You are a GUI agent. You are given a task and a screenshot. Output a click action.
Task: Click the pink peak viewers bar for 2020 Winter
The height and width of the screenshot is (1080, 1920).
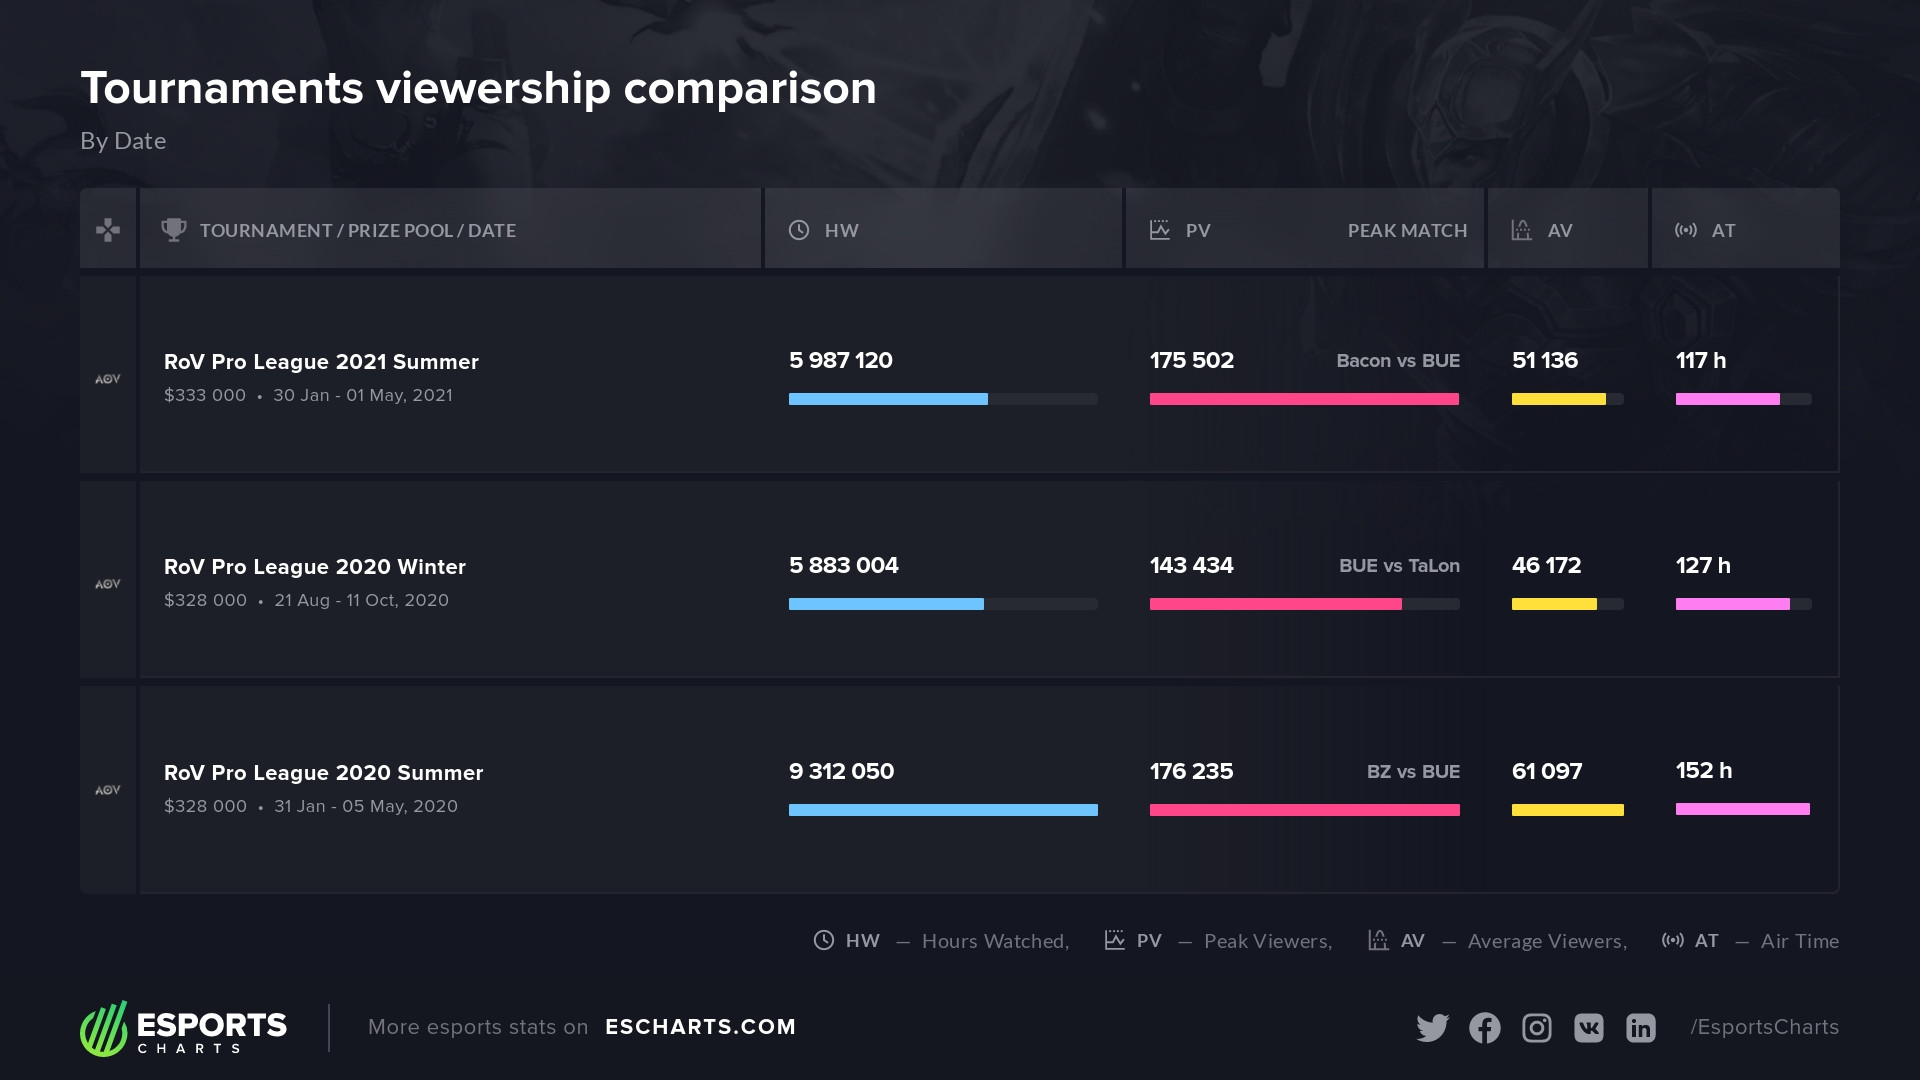[x=1275, y=604]
